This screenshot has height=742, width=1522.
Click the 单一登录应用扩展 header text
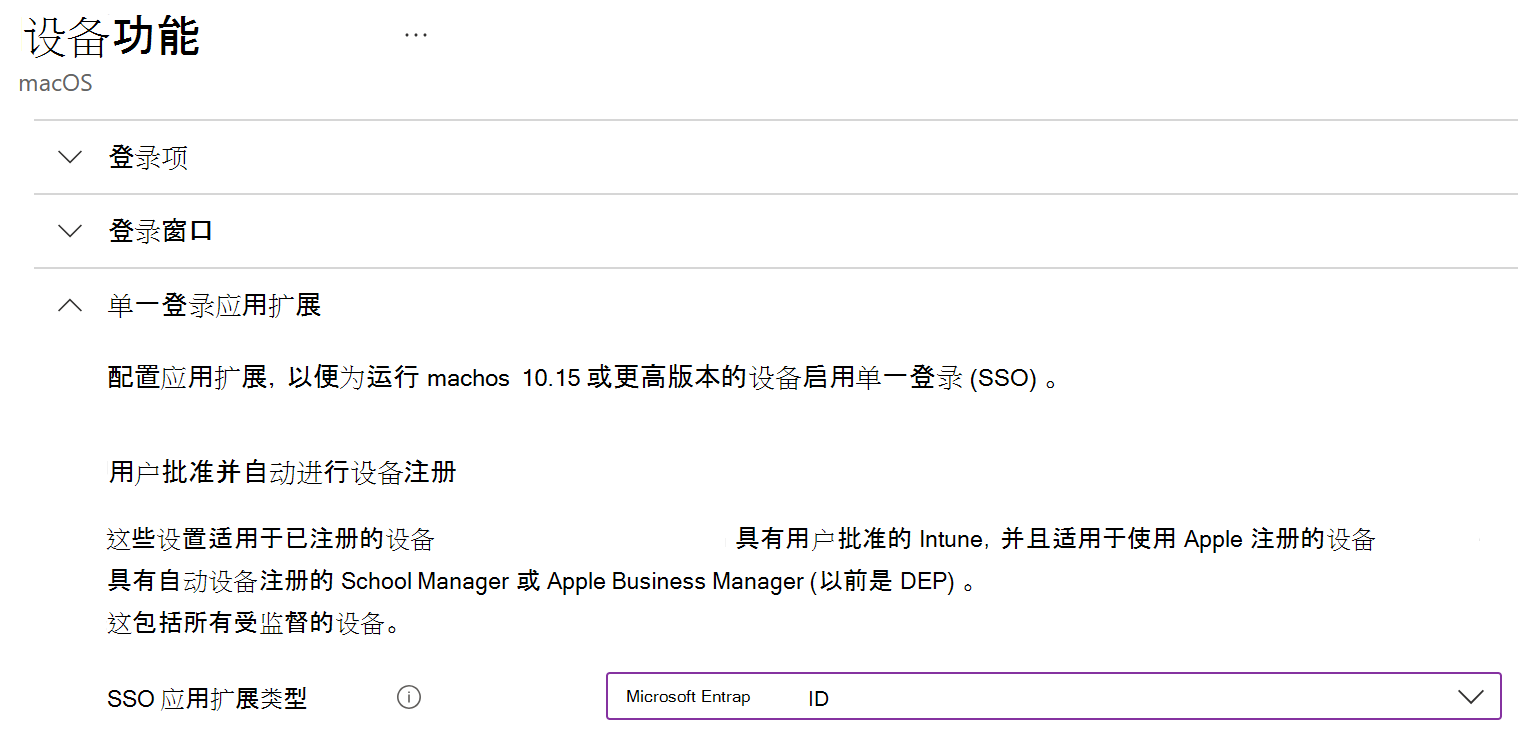[x=214, y=305]
